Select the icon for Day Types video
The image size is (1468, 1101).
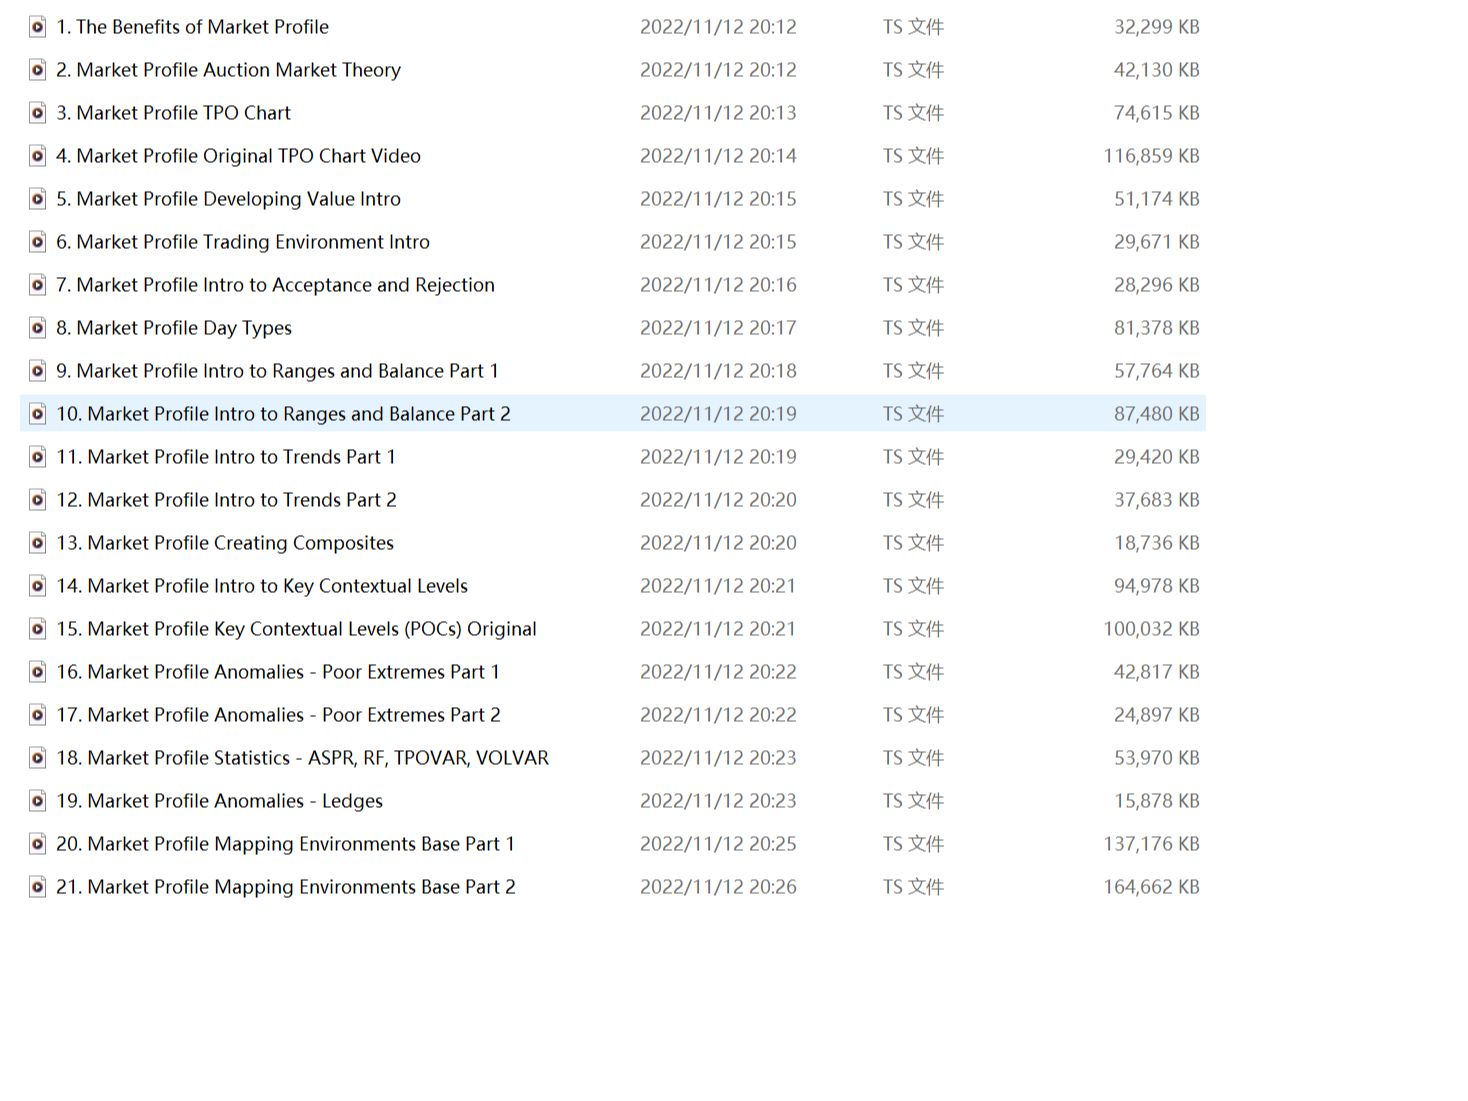[37, 328]
